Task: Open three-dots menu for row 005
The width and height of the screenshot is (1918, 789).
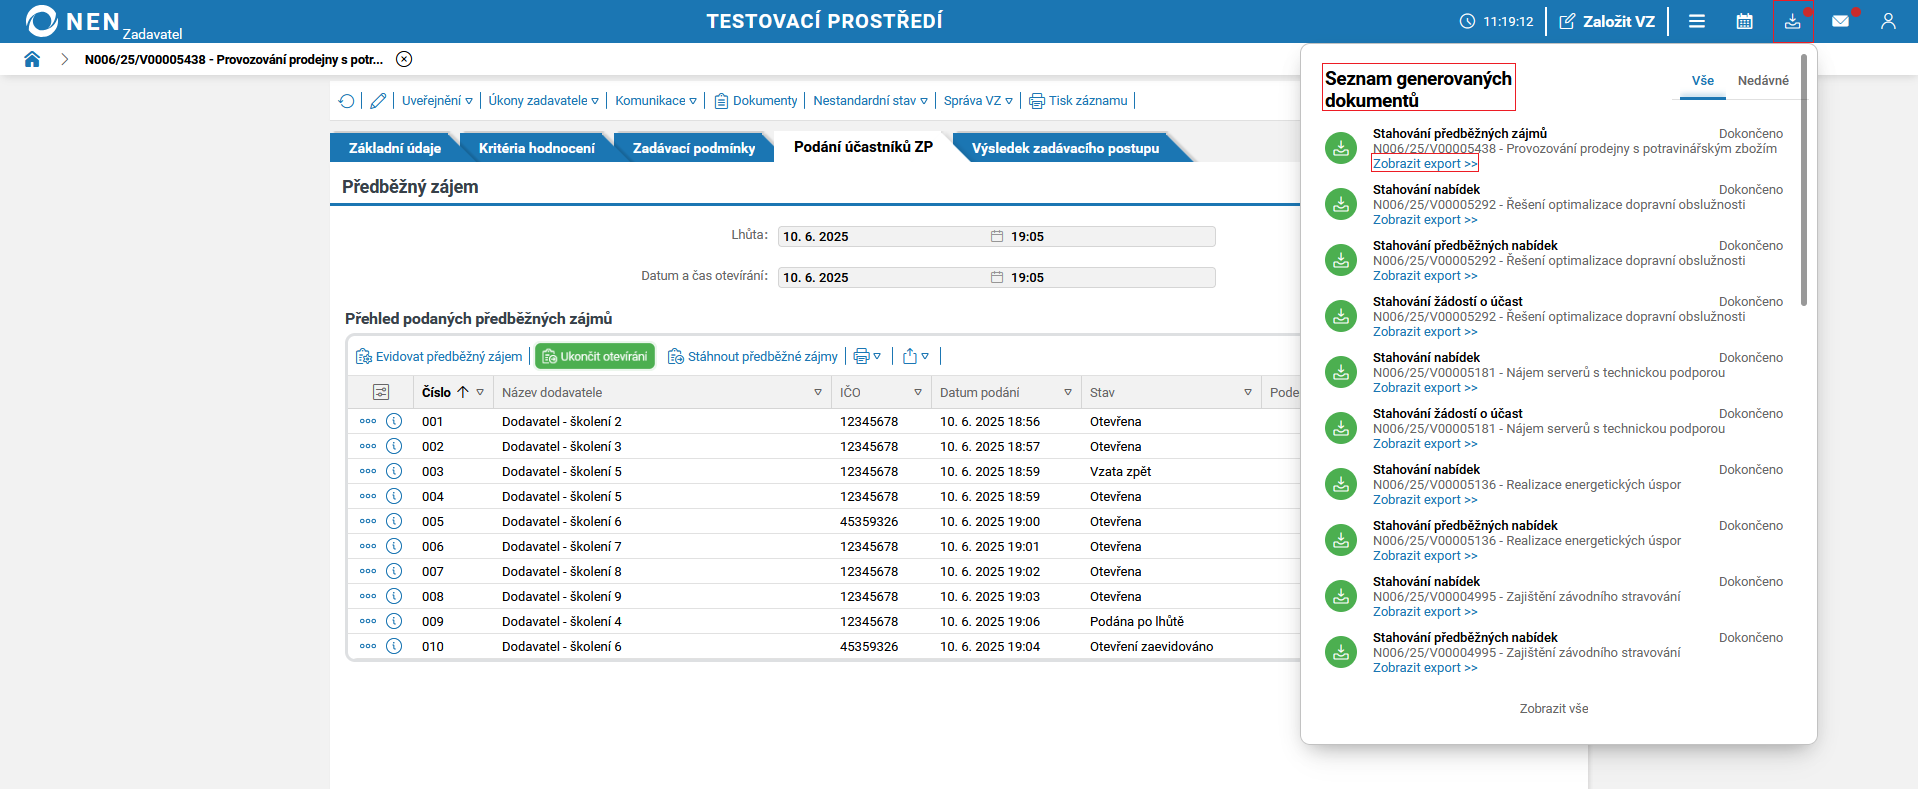Action: coord(368,521)
